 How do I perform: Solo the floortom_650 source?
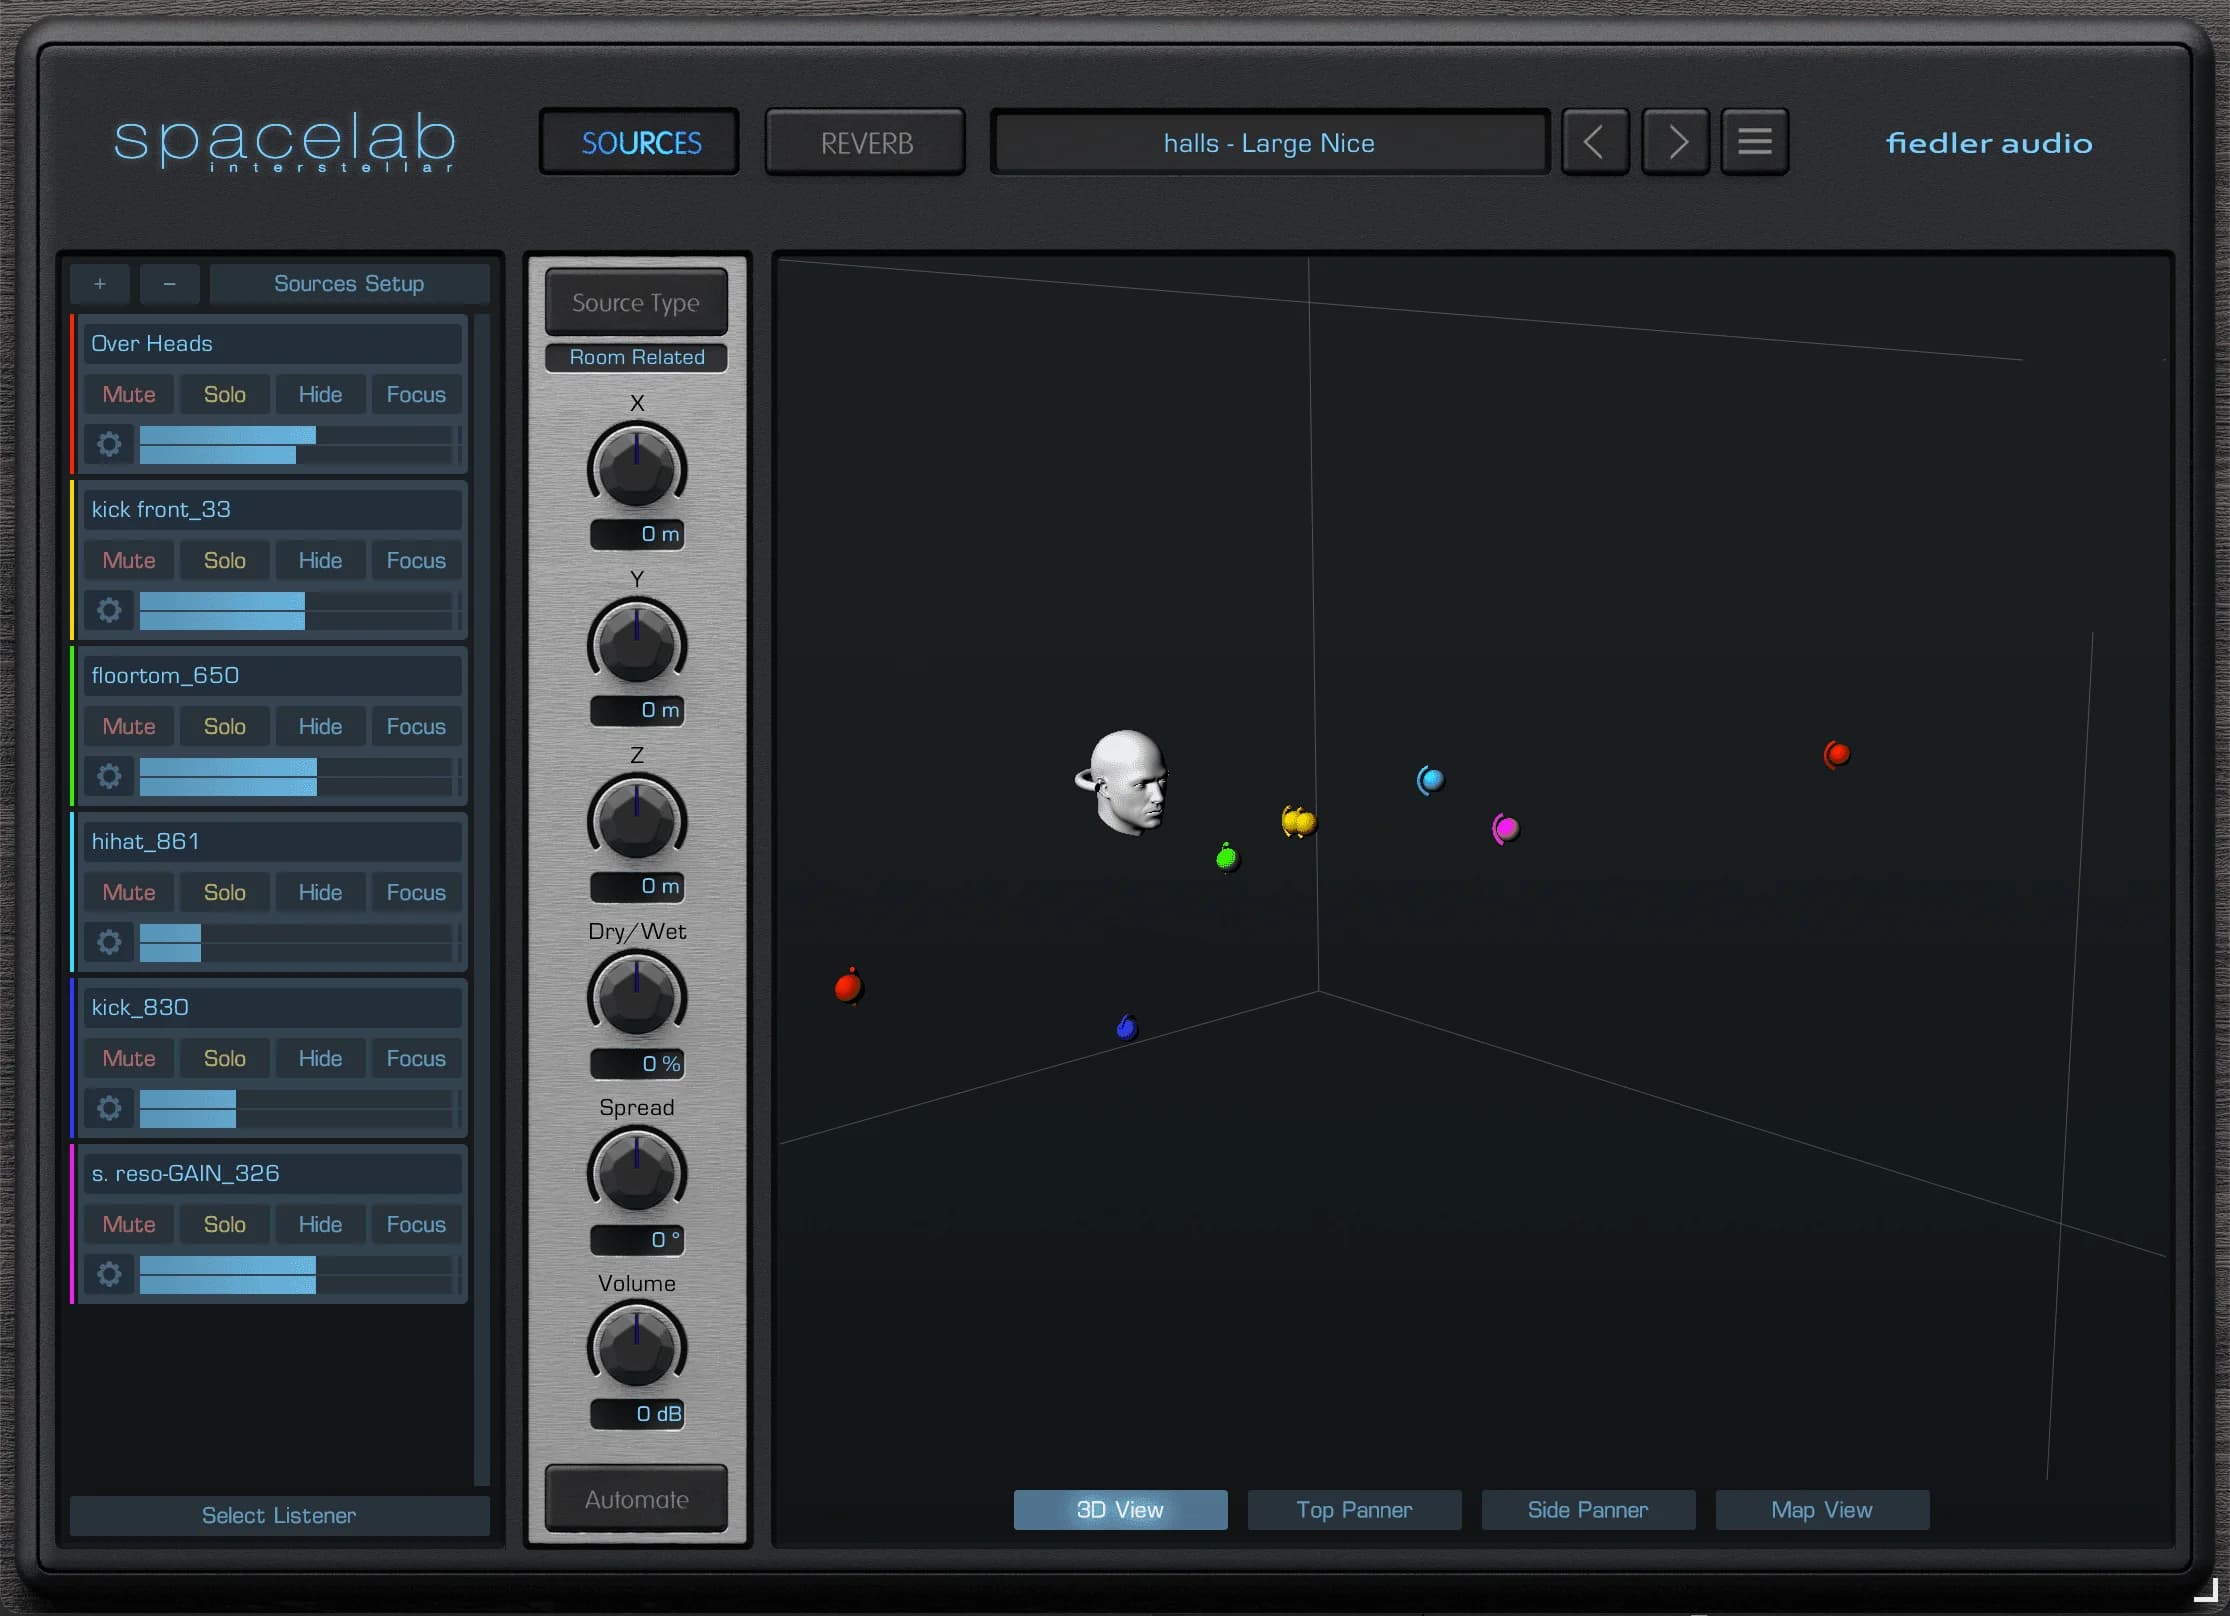pos(224,725)
